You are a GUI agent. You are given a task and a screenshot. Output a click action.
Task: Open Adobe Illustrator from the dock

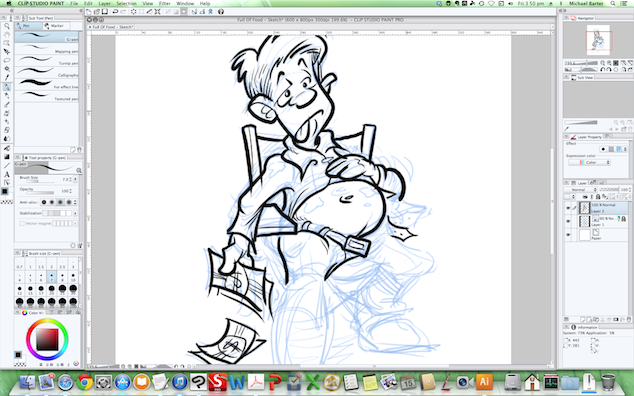pos(484,381)
